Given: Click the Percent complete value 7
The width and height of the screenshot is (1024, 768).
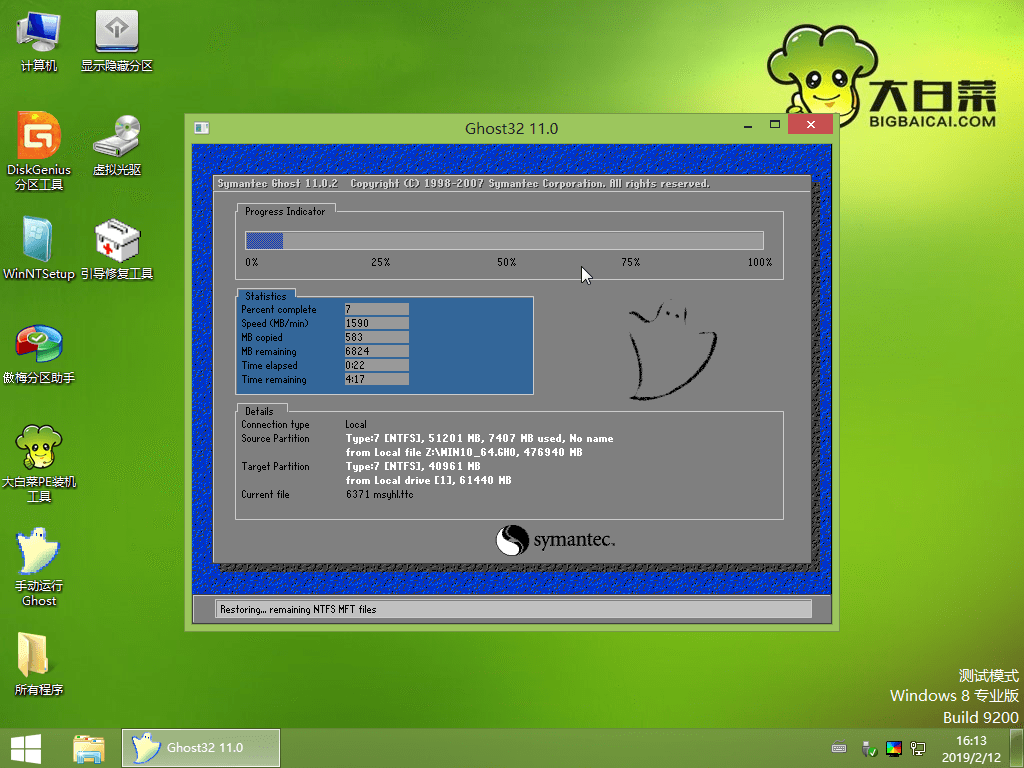Looking at the screenshot, I should pyautogui.click(x=376, y=310).
